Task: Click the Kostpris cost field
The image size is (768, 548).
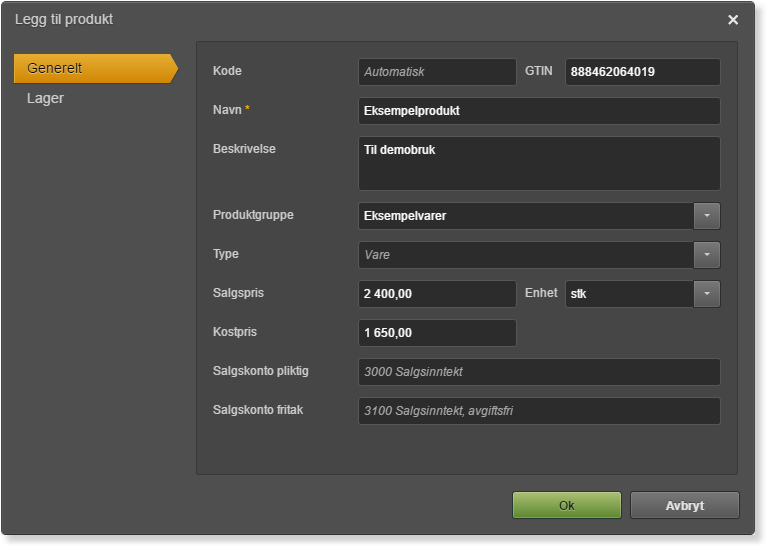Action: [437, 333]
